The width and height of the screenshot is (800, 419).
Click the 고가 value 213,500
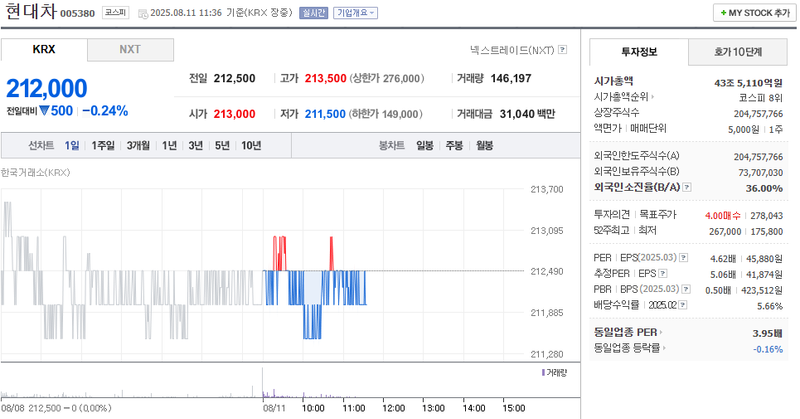point(326,79)
